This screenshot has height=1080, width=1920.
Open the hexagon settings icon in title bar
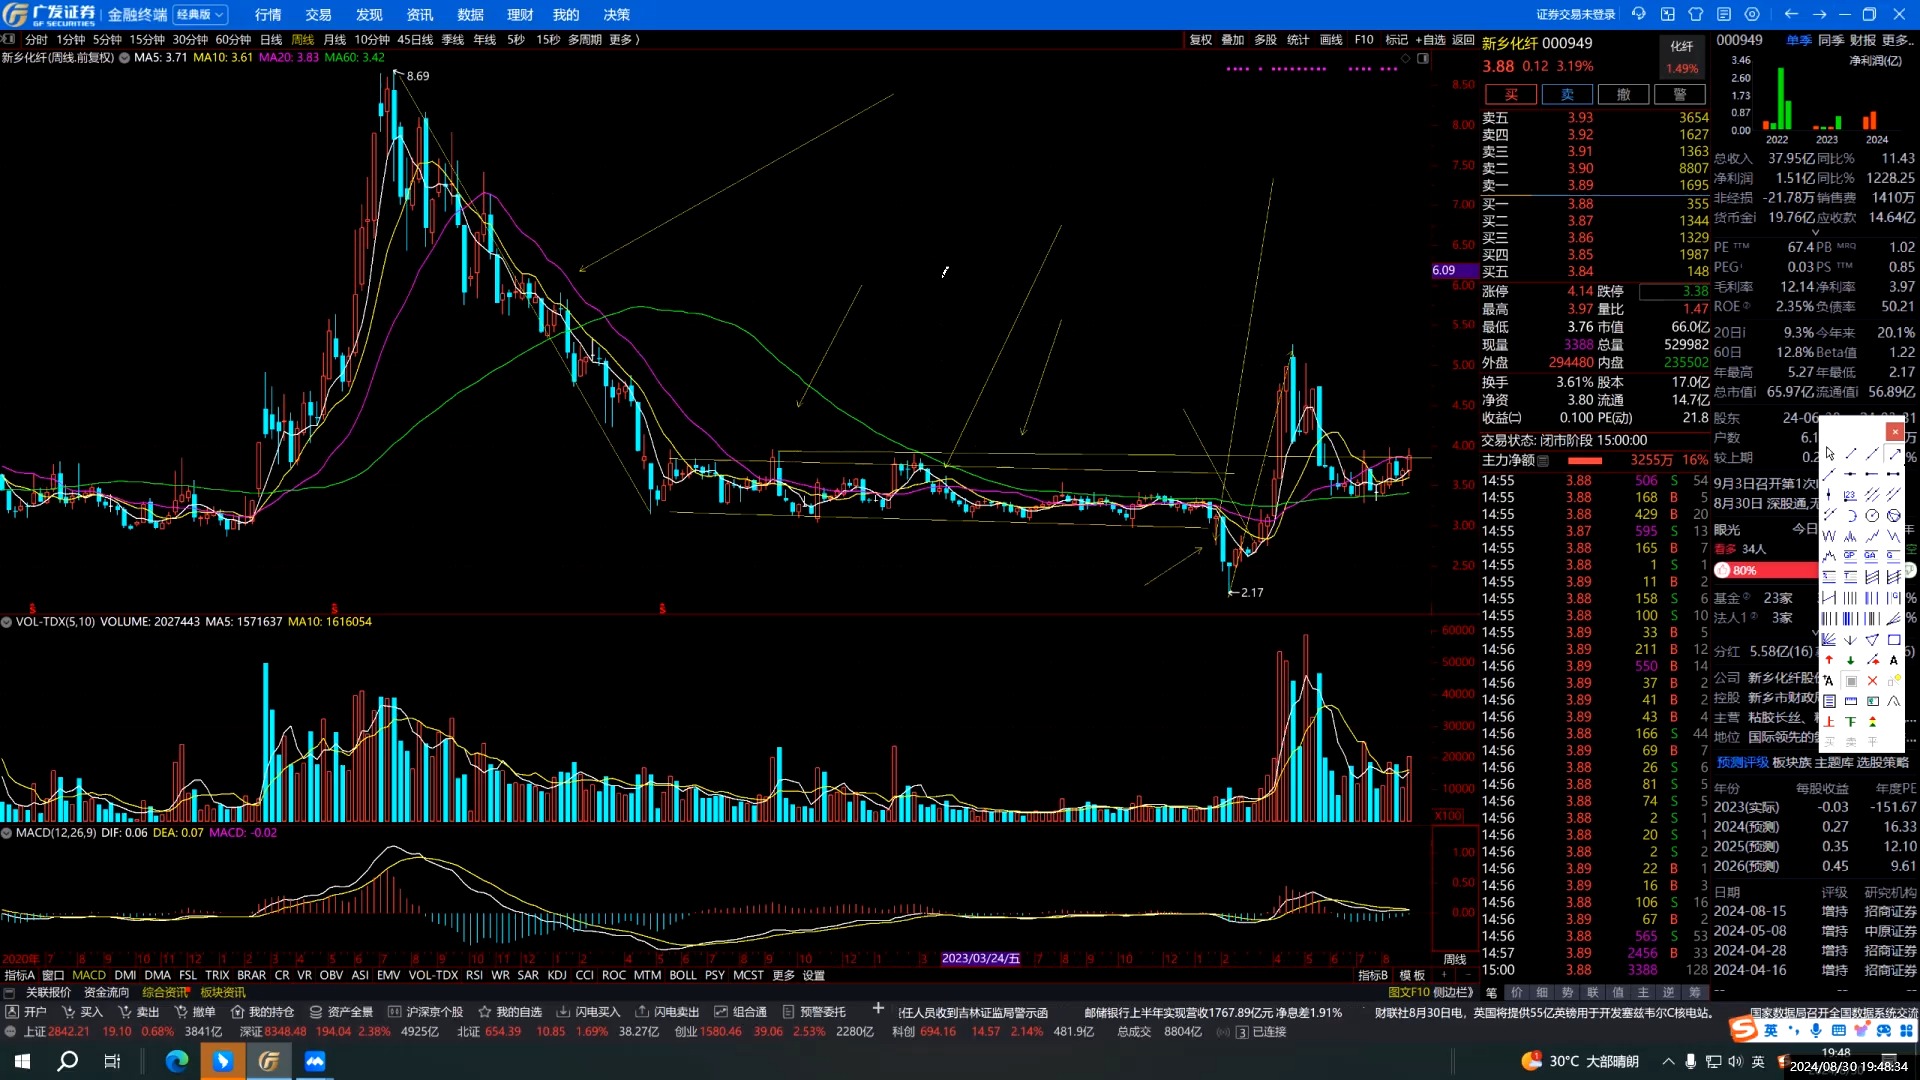[x=1751, y=14]
